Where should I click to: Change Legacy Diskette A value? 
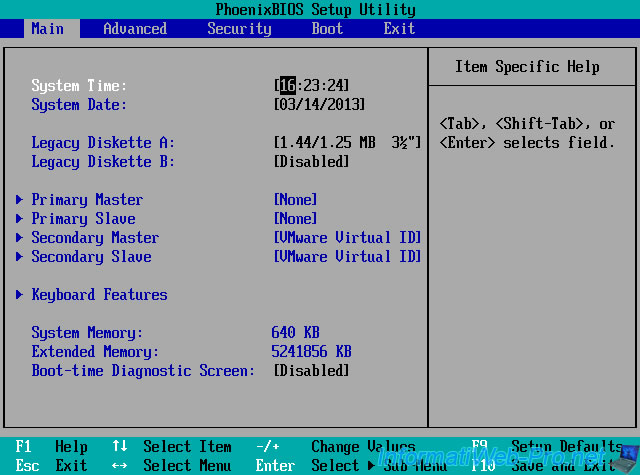[347, 142]
